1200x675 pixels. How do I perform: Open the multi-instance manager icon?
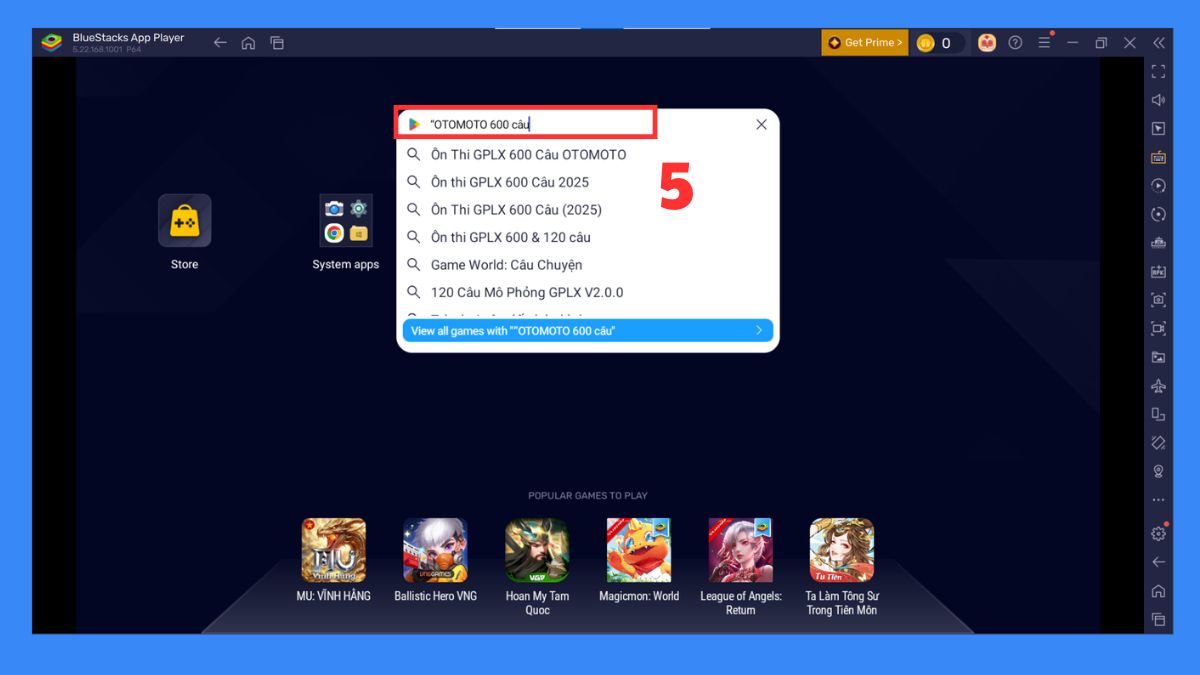click(x=1158, y=243)
